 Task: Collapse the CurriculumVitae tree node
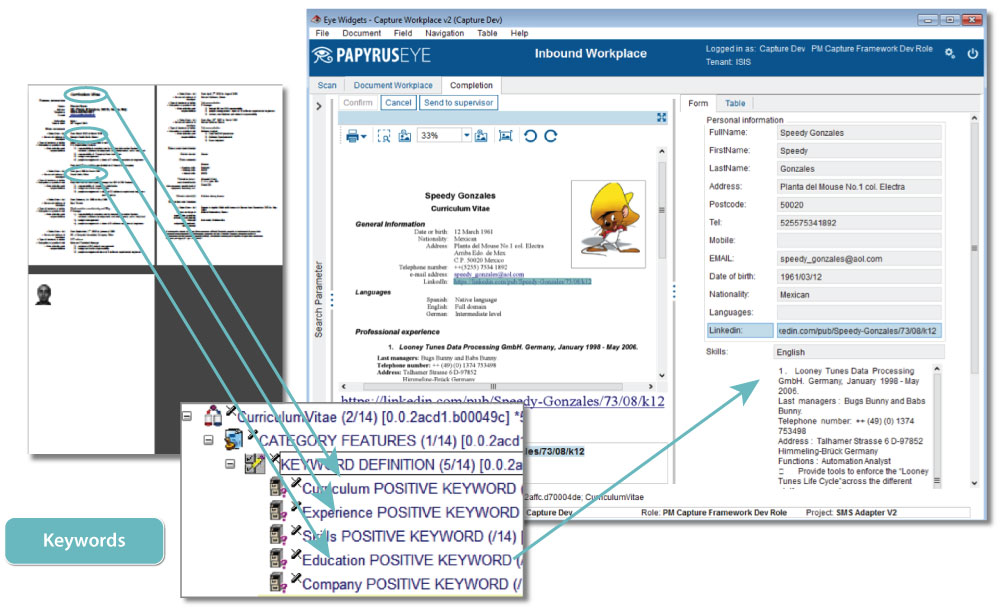click(x=187, y=416)
